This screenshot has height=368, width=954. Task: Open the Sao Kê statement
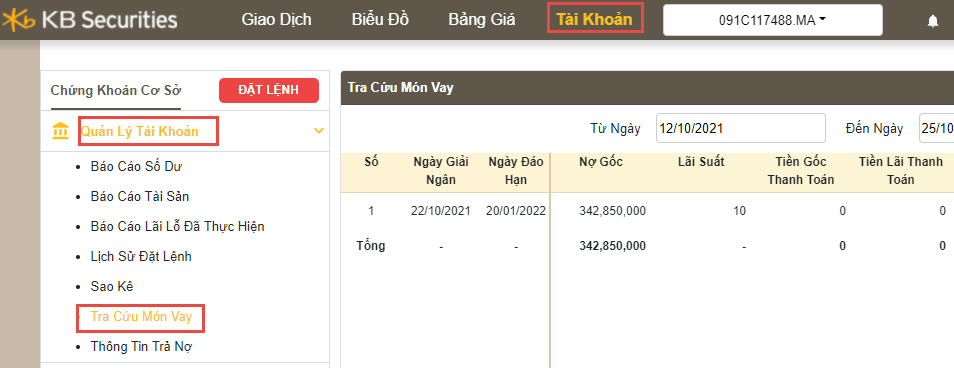(112, 286)
